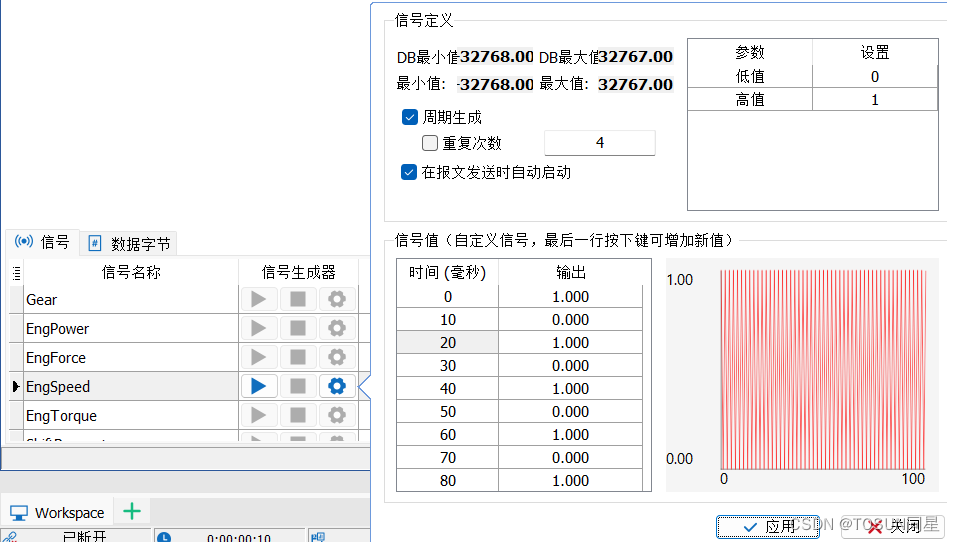
Task: Click output value in the 70 ms row
Action: point(571,458)
